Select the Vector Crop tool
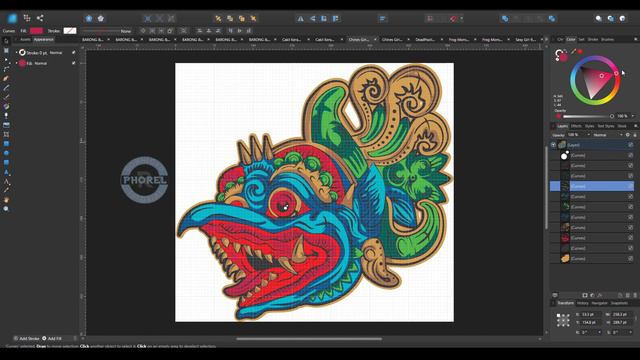Image resolution: width=640 pixels, height=360 pixels. [x=6, y=135]
